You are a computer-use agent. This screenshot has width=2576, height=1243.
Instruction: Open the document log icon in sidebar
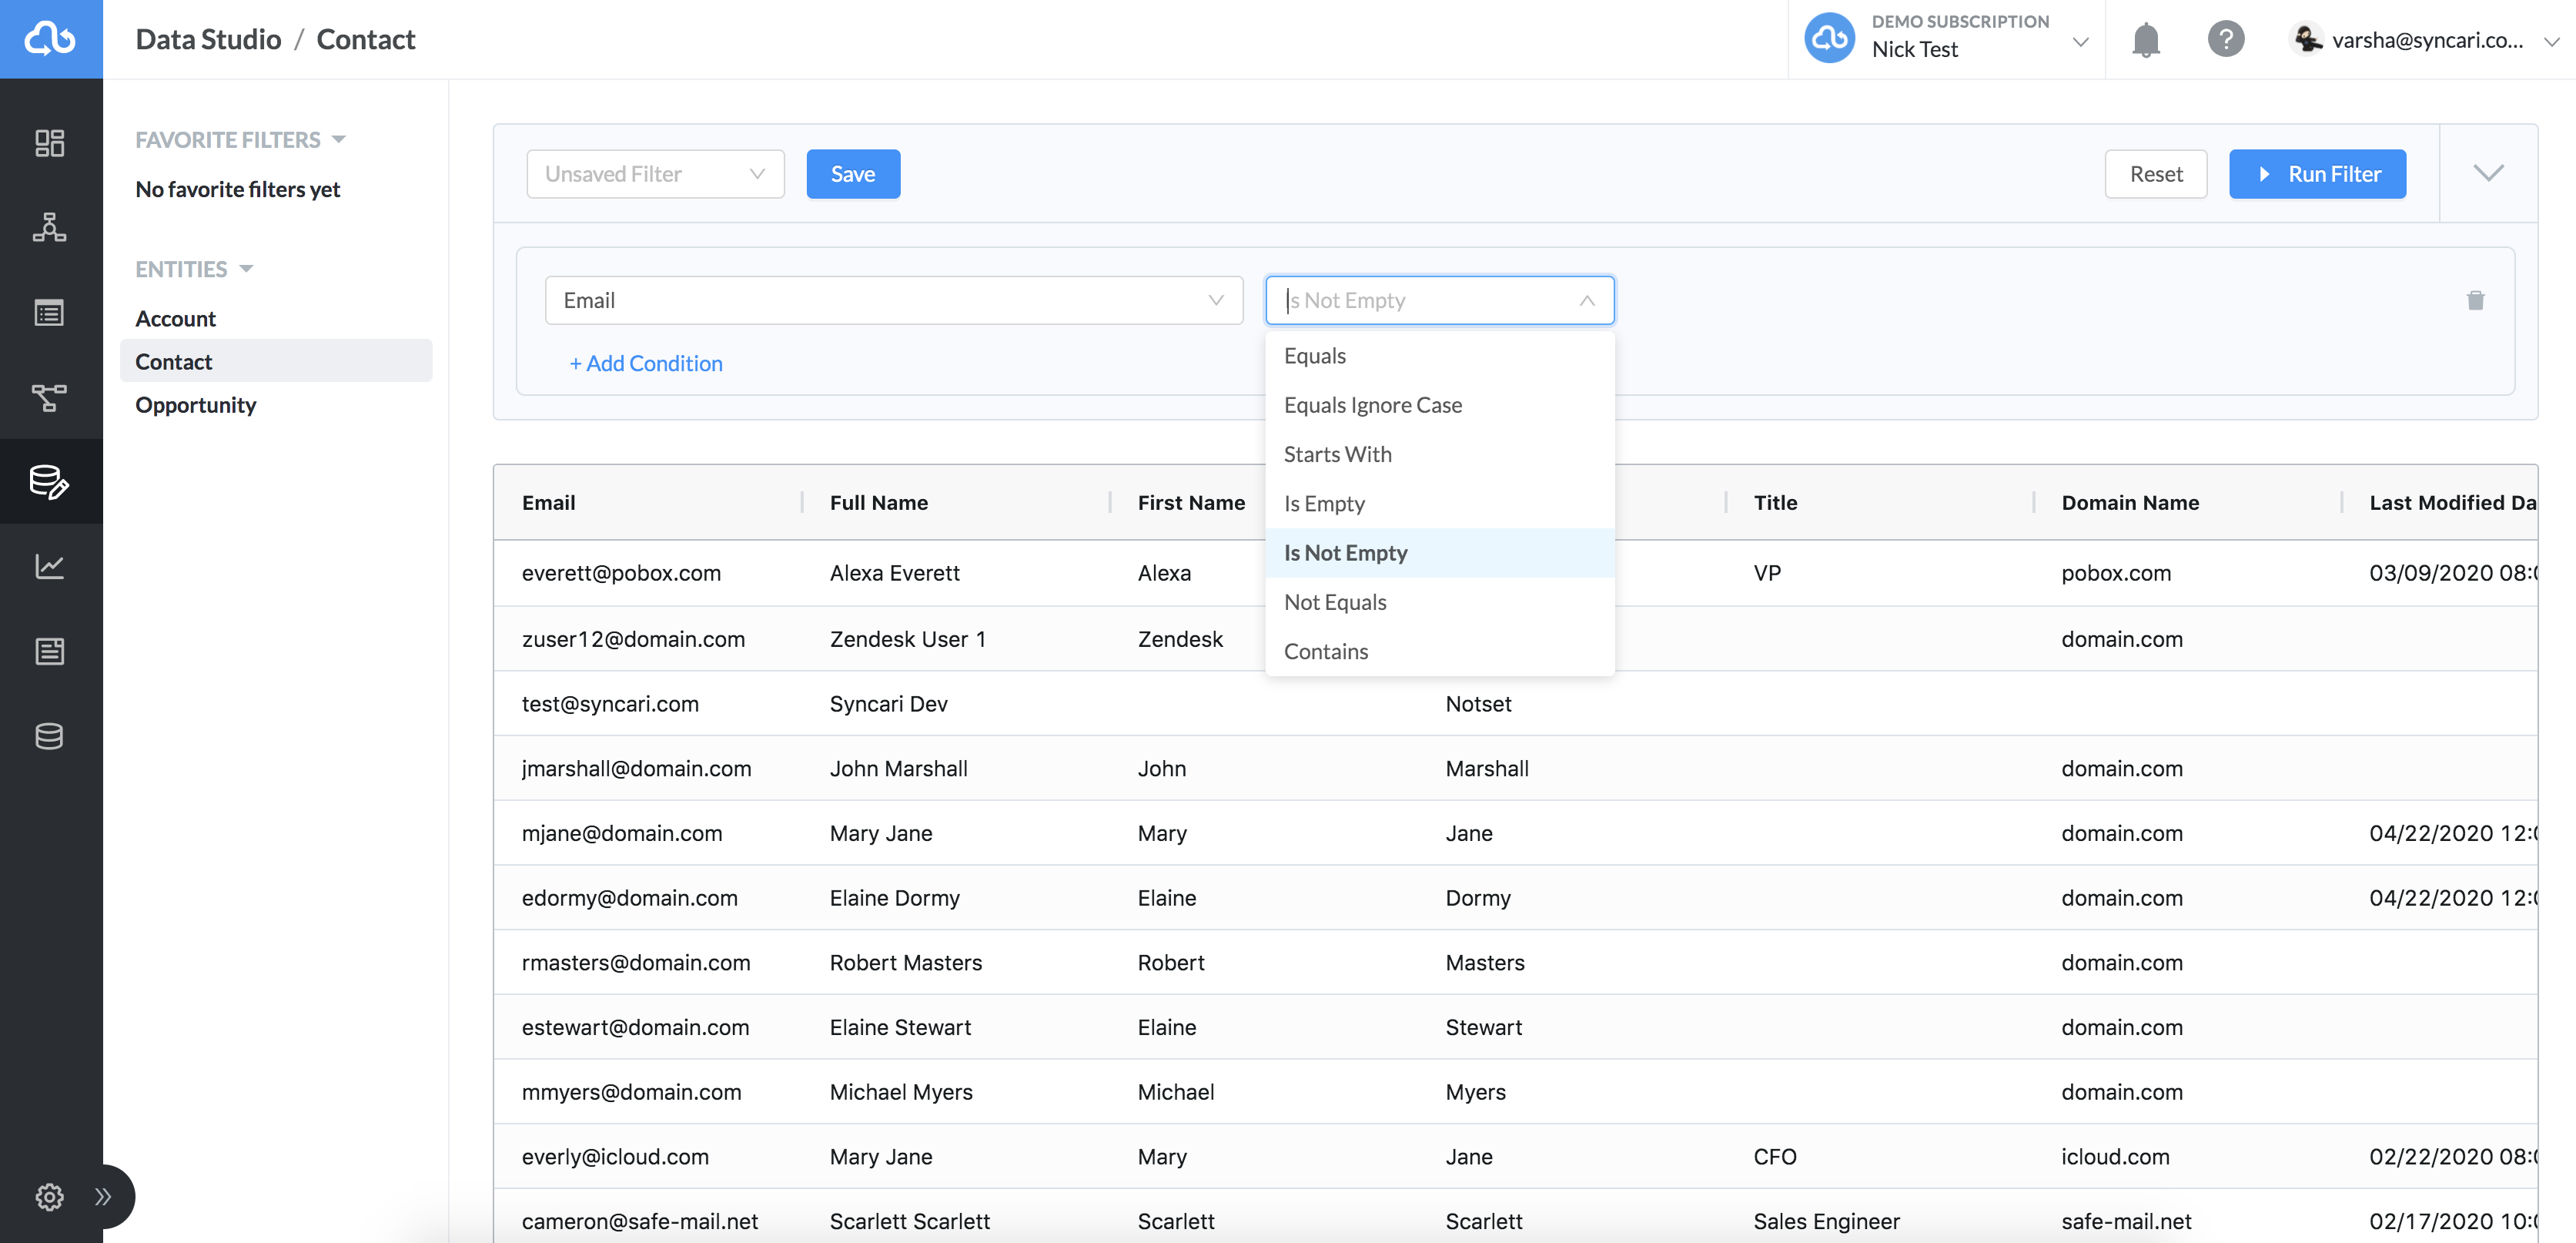tap(50, 651)
